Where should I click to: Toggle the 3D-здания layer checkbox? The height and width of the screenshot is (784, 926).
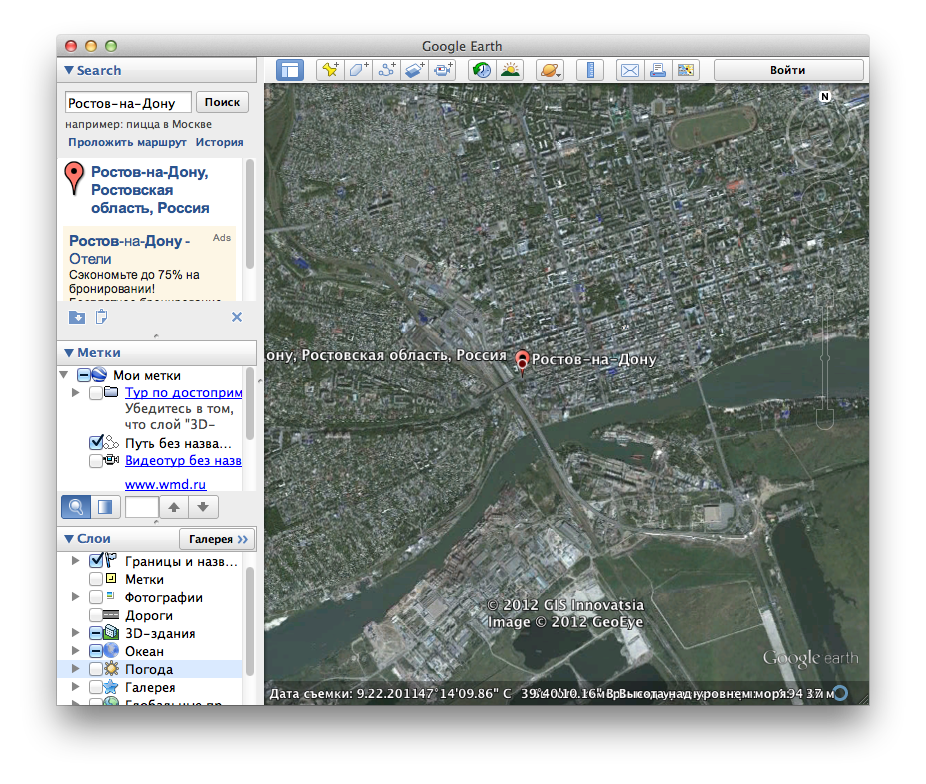pyautogui.click(x=96, y=633)
